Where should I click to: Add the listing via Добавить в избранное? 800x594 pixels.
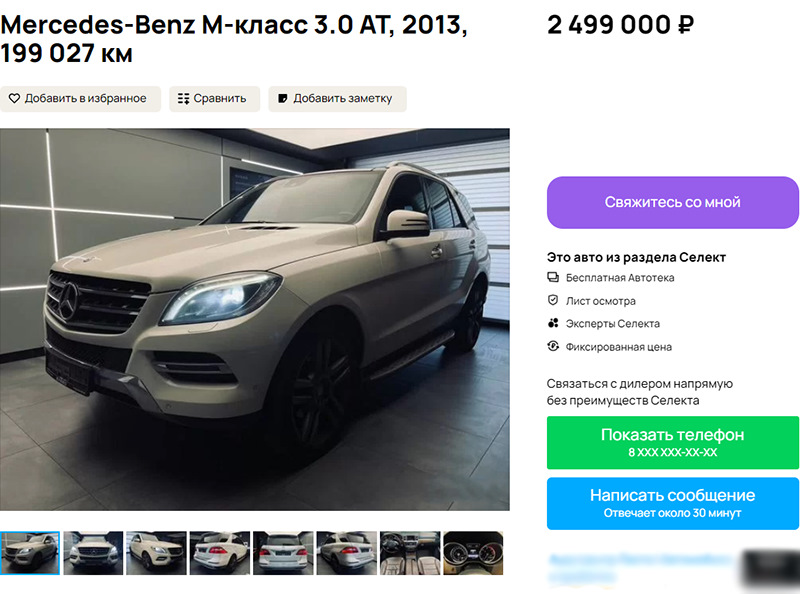(80, 98)
